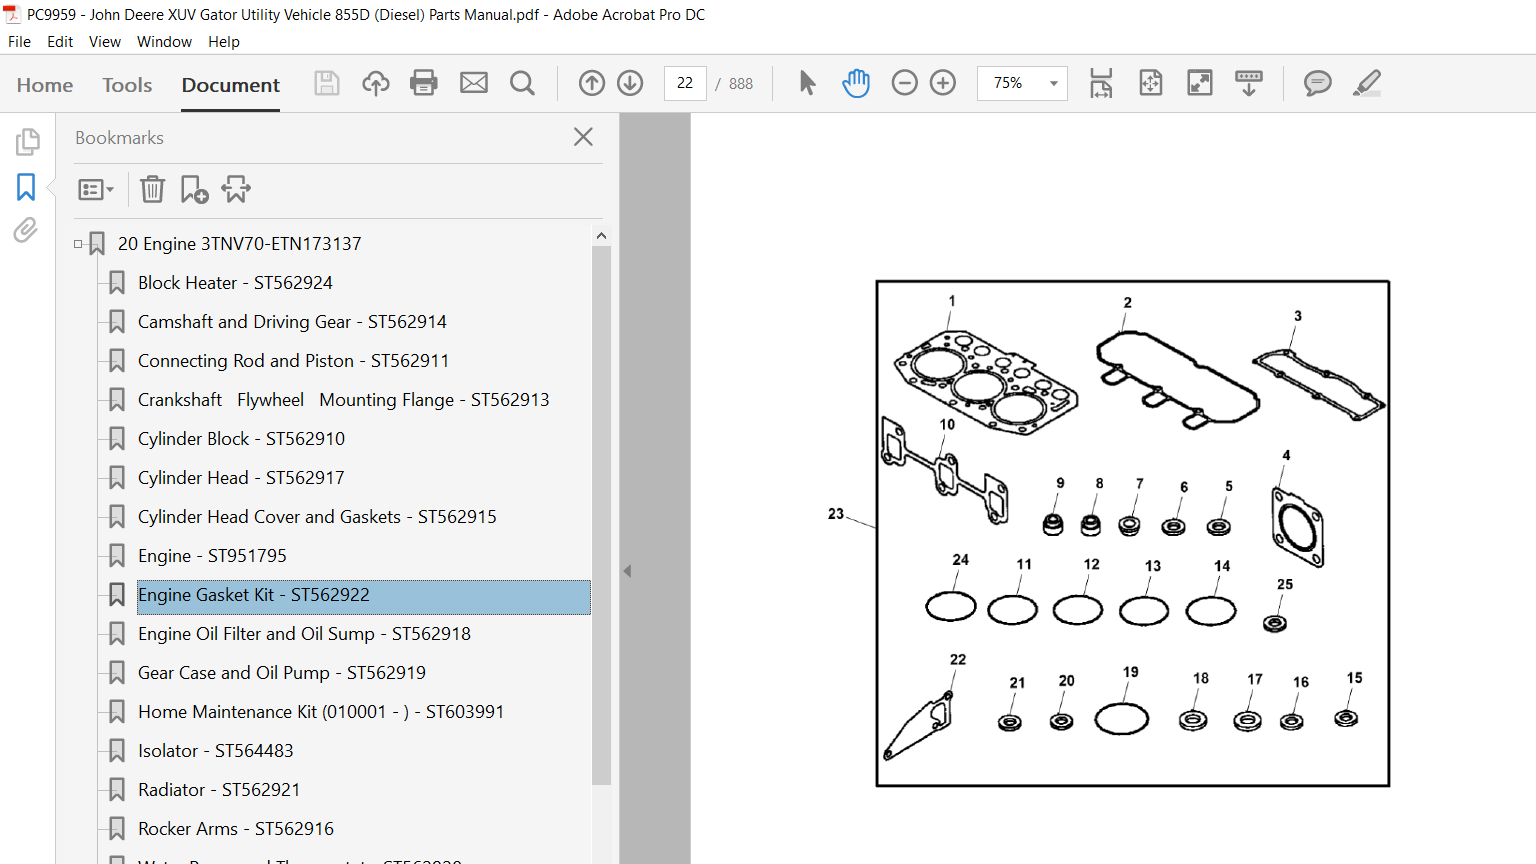Click the fit width scrolling icon
Screen dimensions: 1536x864
[1101, 83]
